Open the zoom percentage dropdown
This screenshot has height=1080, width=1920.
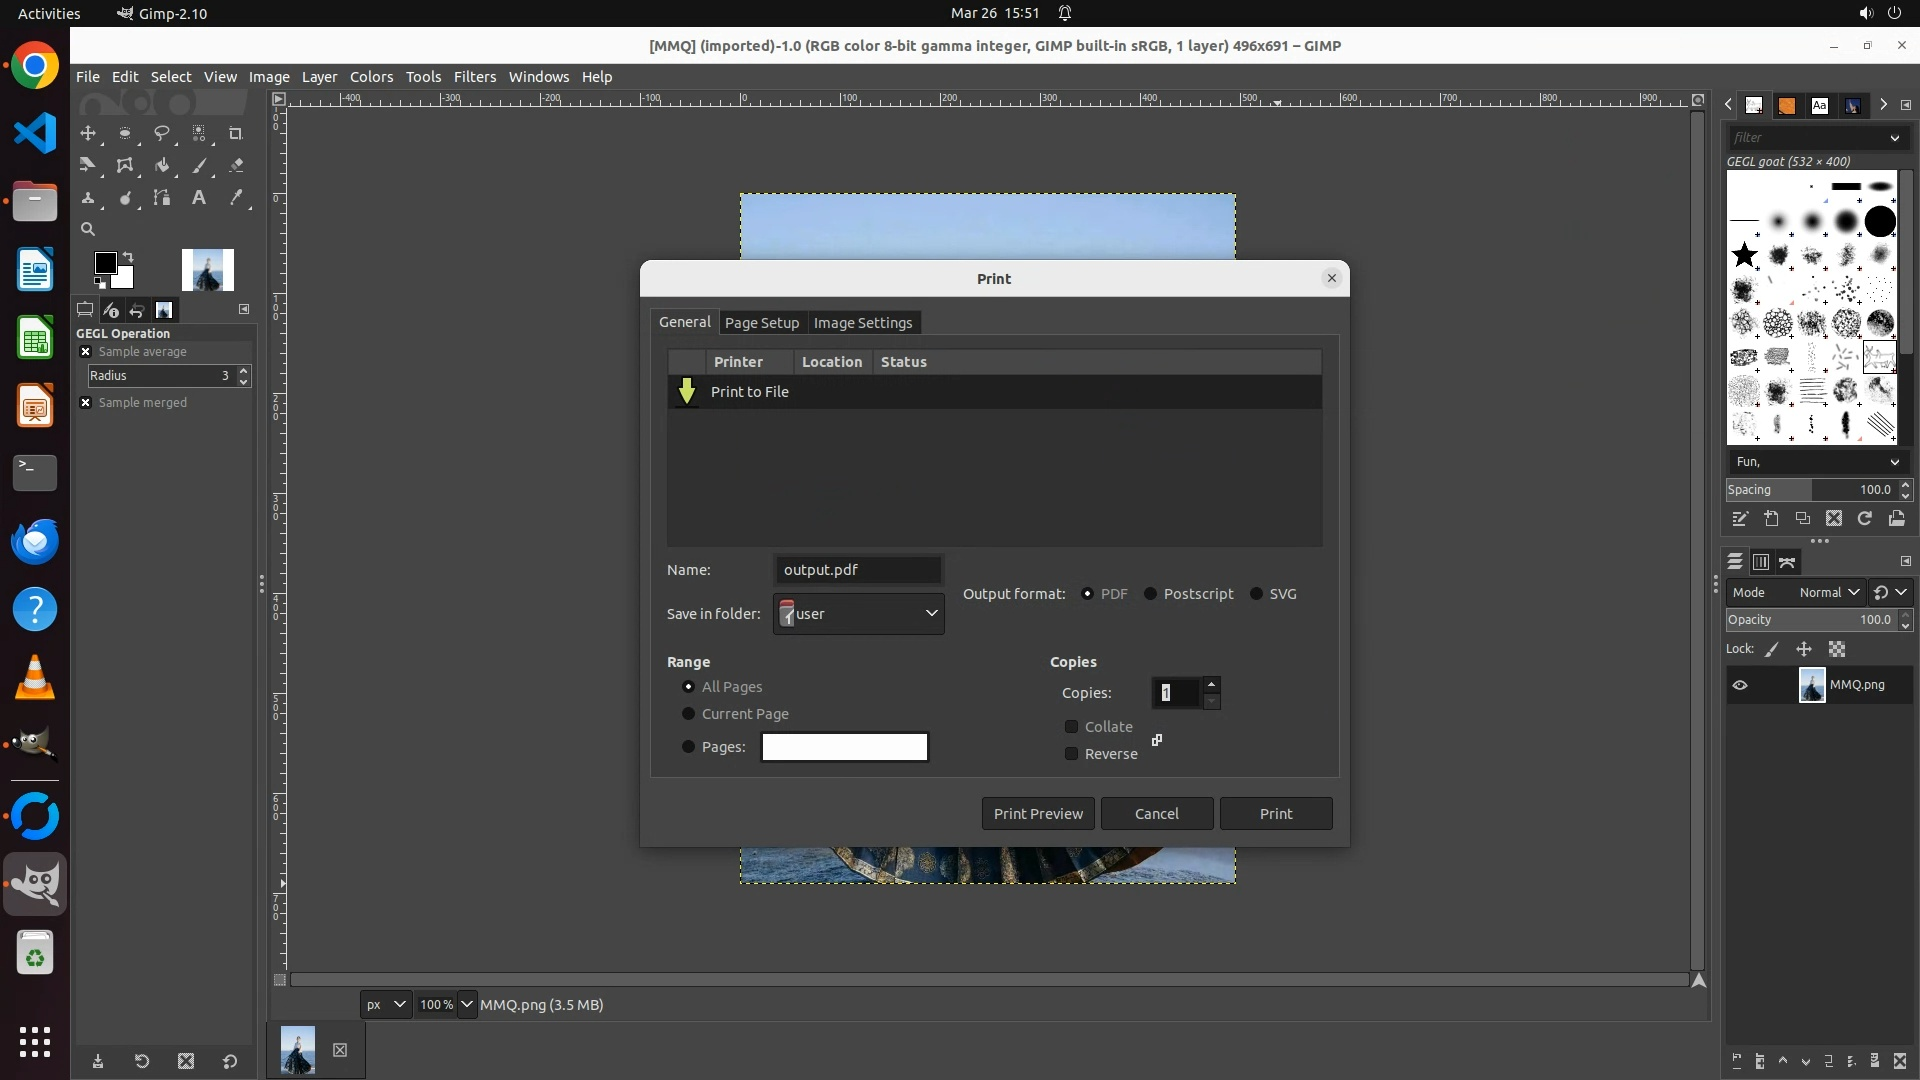467,1005
